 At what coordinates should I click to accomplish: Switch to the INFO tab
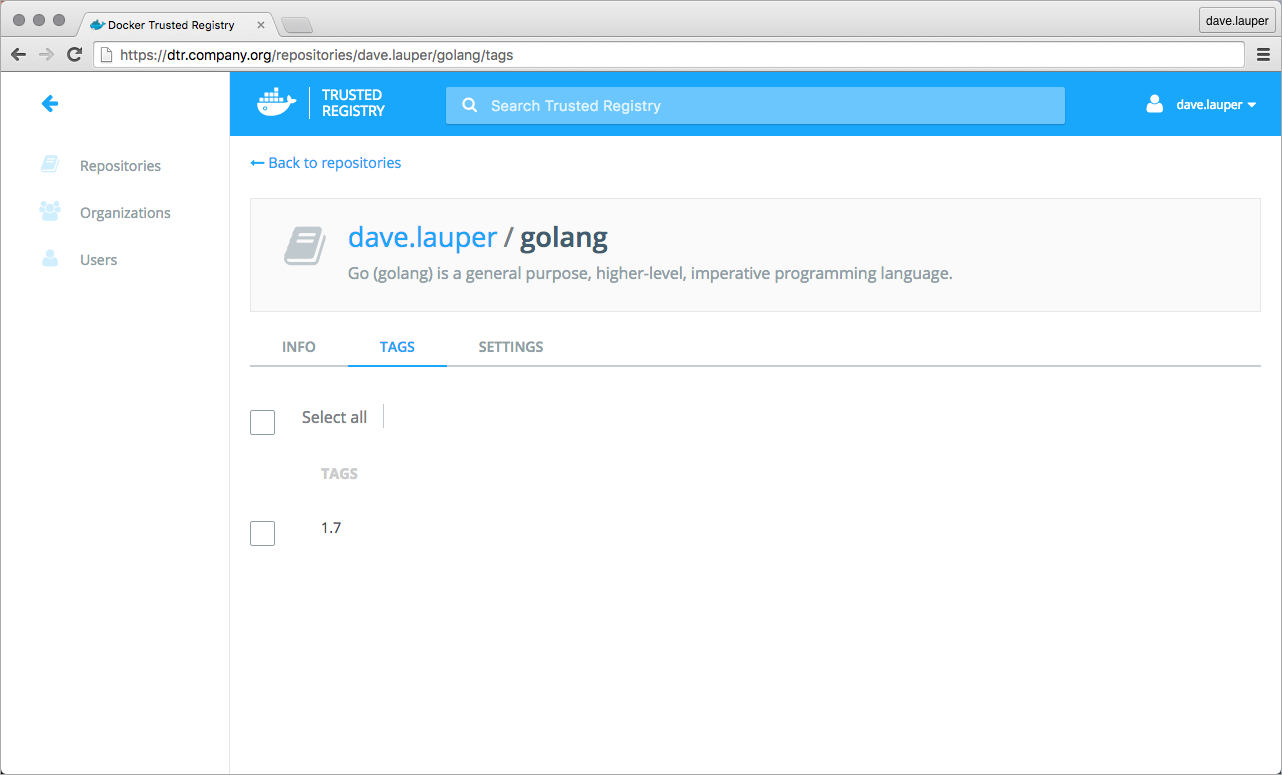tap(299, 347)
